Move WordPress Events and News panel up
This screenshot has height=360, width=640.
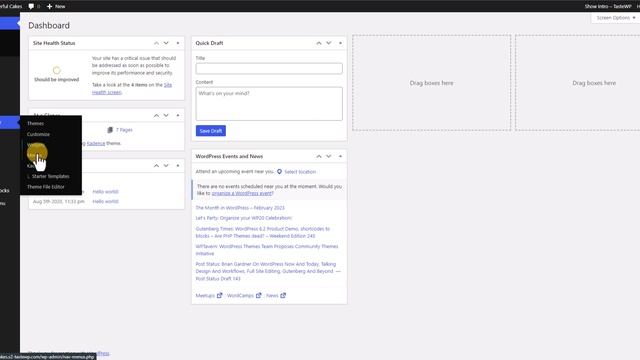click(319, 156)
